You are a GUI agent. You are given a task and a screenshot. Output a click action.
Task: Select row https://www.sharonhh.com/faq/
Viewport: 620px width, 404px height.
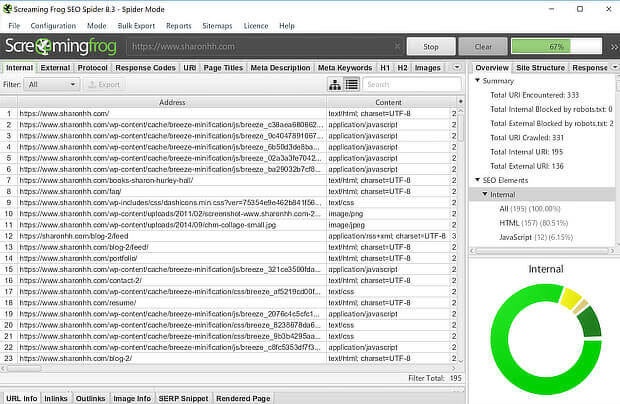228,191
